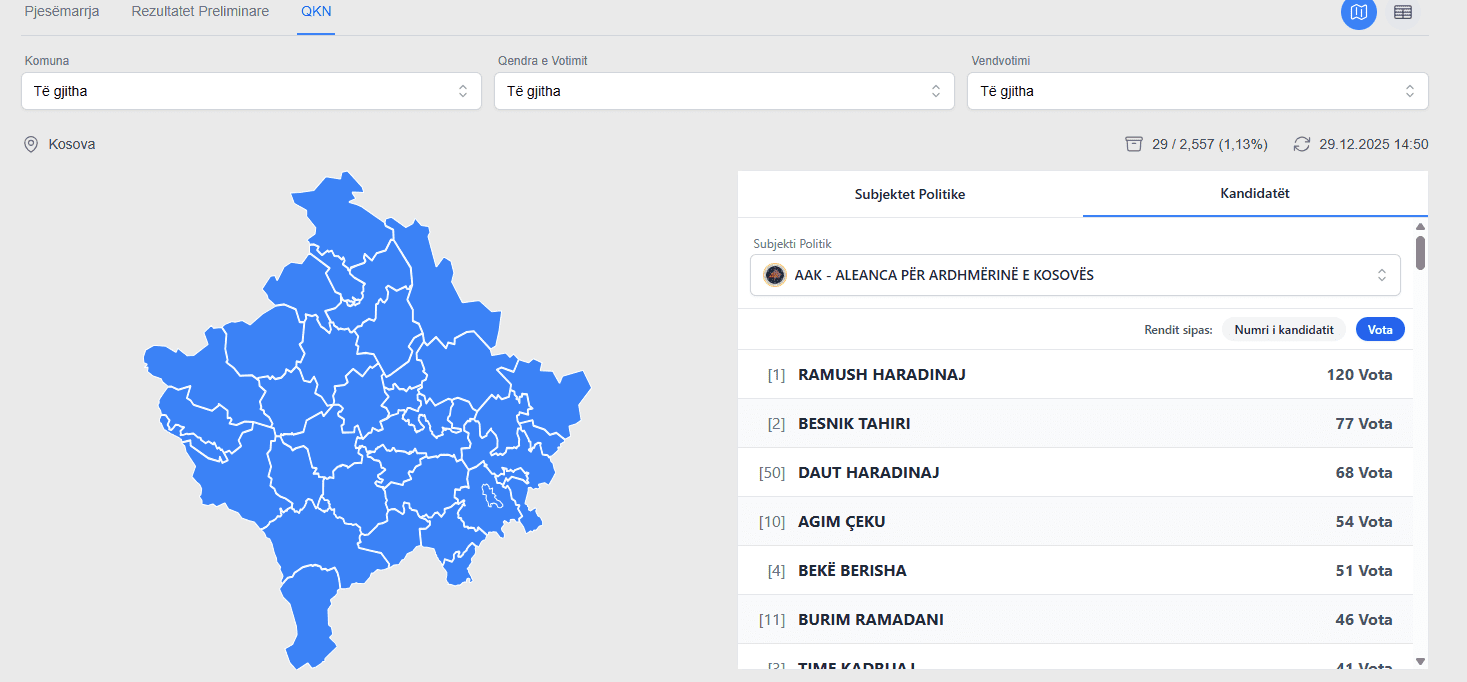Open the Qendra e Votimit dropdown

(x=724, y=91)
